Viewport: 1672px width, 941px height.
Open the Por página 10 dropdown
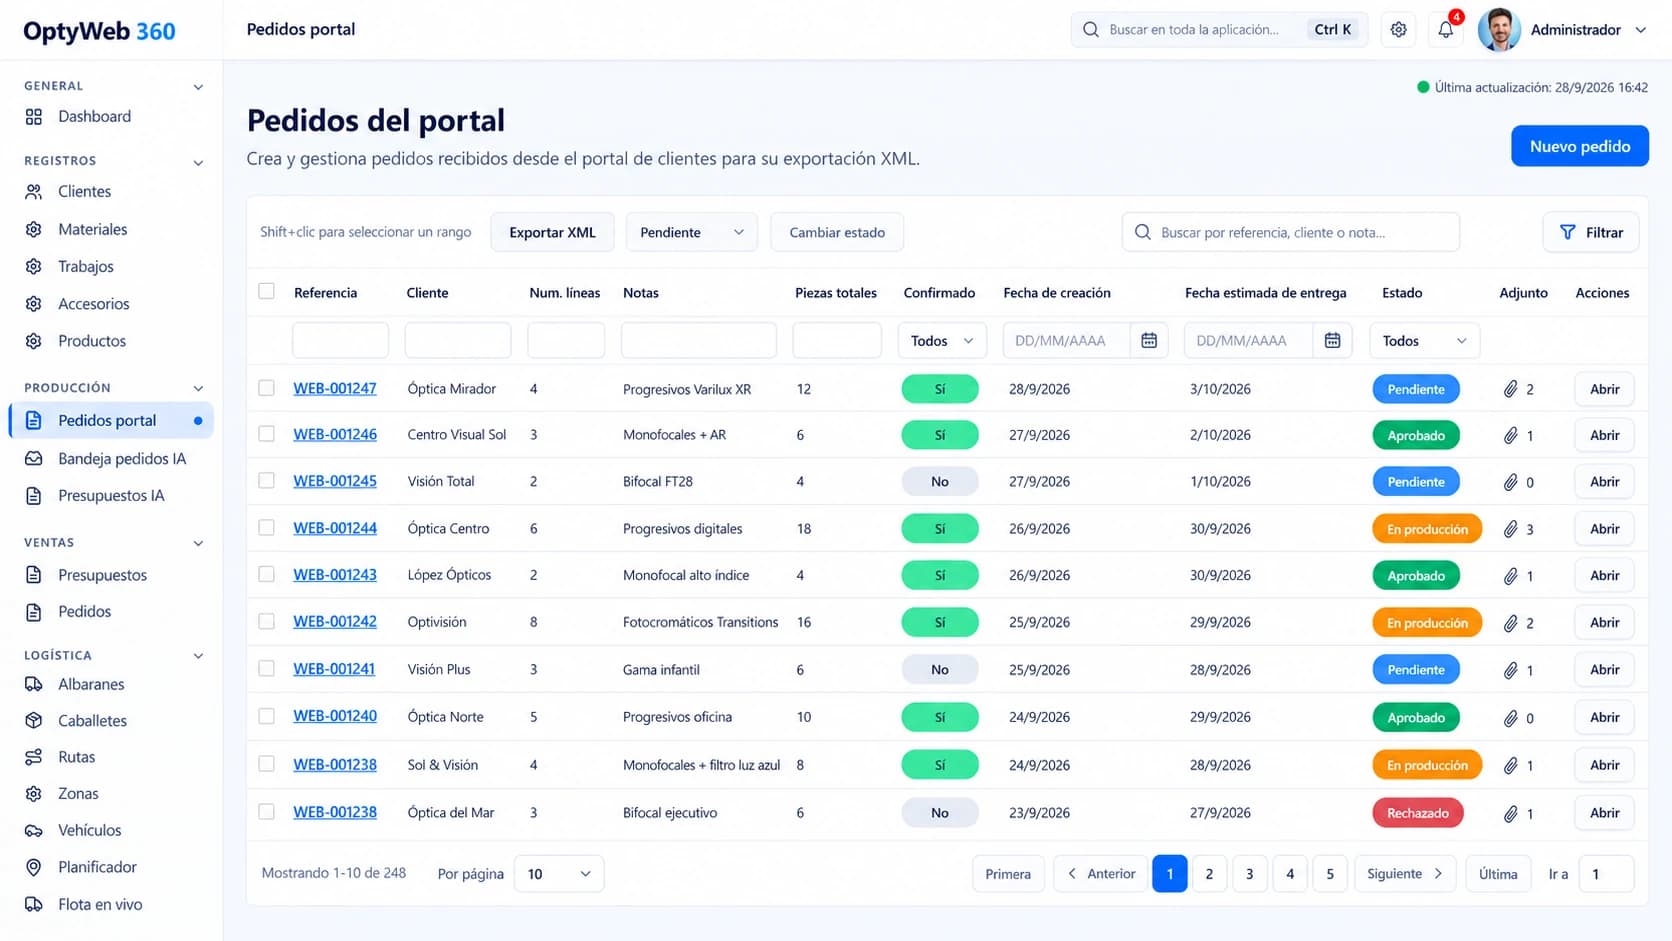[x=559, y=874]
